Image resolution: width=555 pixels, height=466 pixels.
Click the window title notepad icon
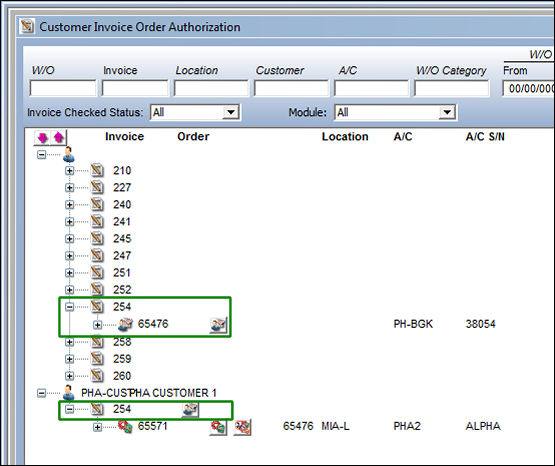(27, 26)
